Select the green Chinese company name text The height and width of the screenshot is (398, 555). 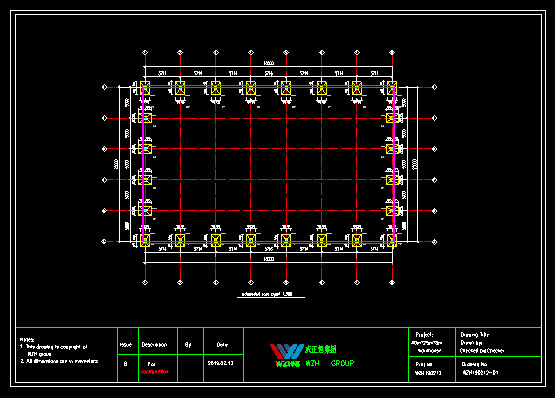(321, 349)
